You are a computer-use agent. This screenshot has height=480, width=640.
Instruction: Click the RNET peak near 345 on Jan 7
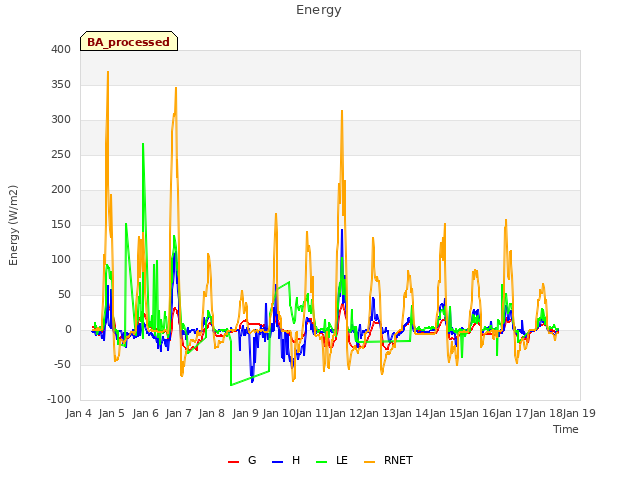pos(176,88)
